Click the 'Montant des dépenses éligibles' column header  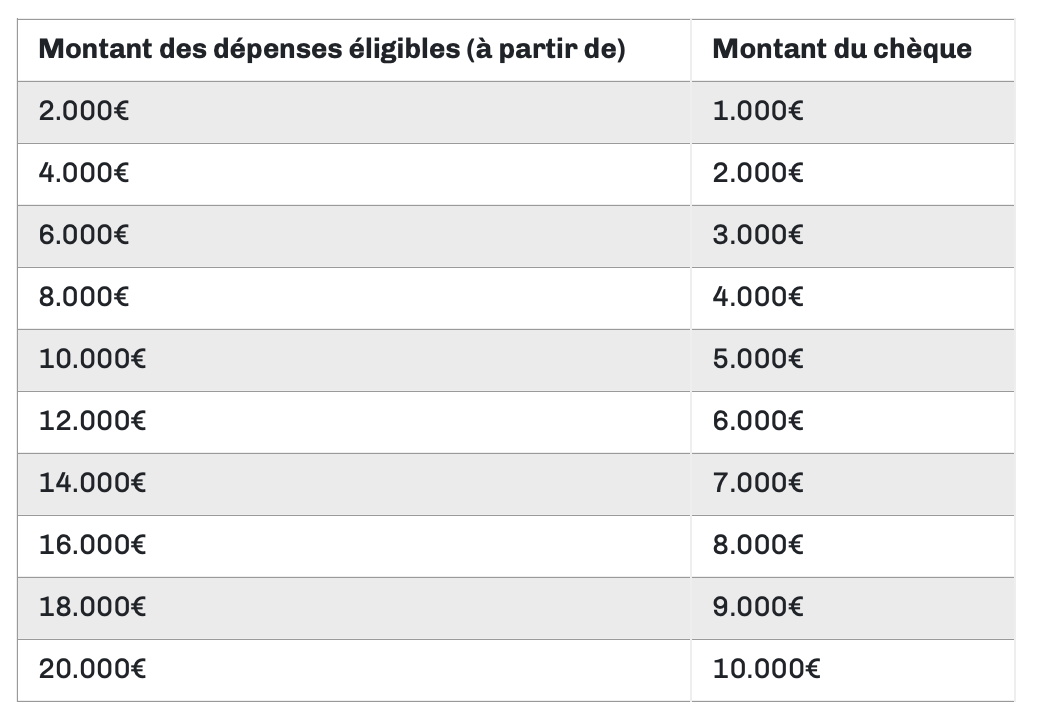click(331, 49)
